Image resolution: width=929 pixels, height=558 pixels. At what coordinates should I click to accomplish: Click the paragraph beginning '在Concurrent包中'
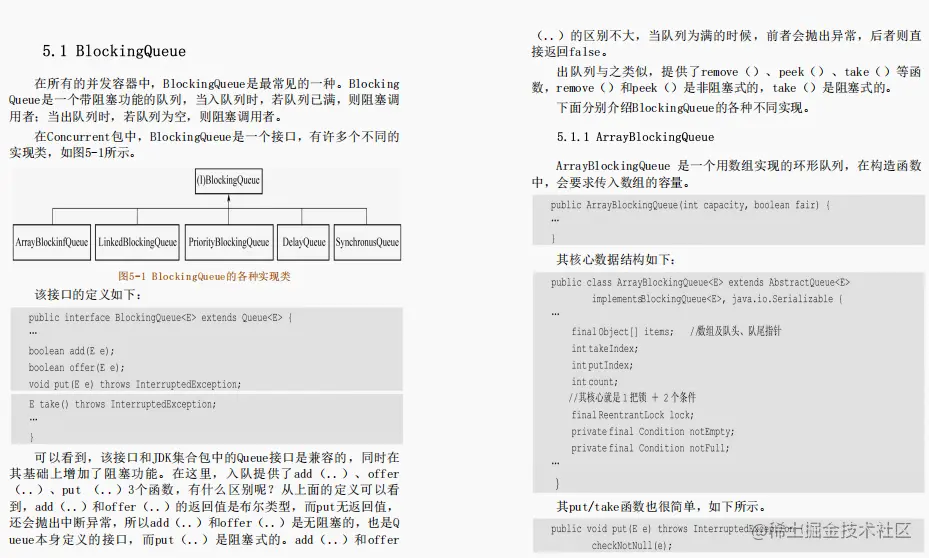click(x=204, y=145)
